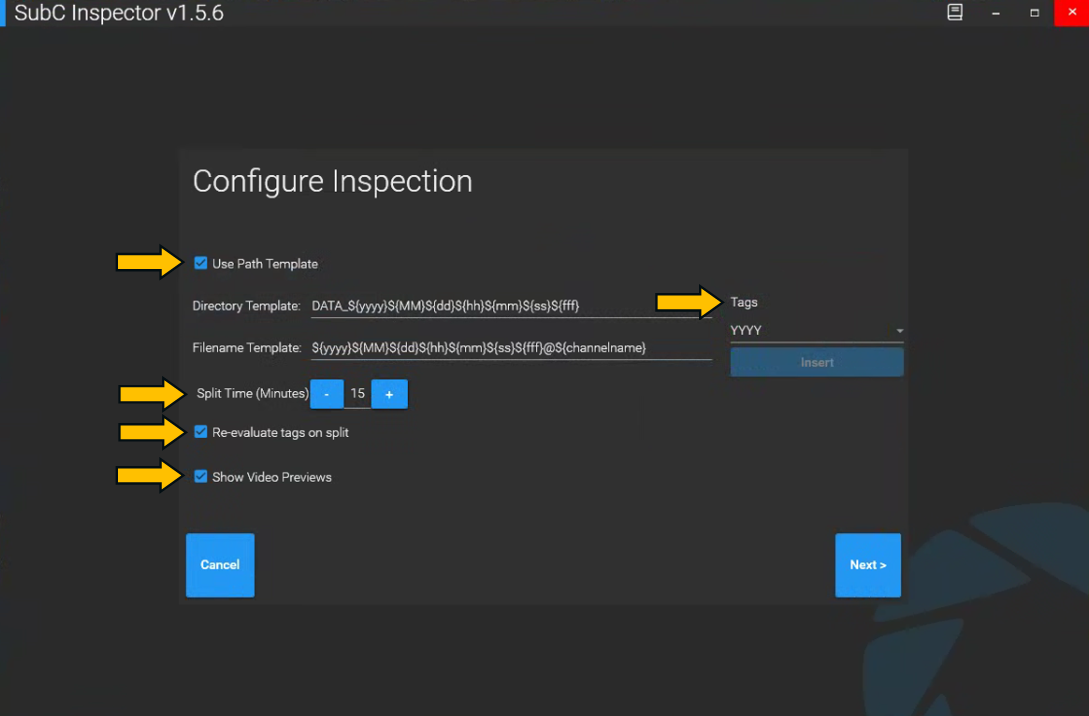Click the split time value field

point(358,394)
